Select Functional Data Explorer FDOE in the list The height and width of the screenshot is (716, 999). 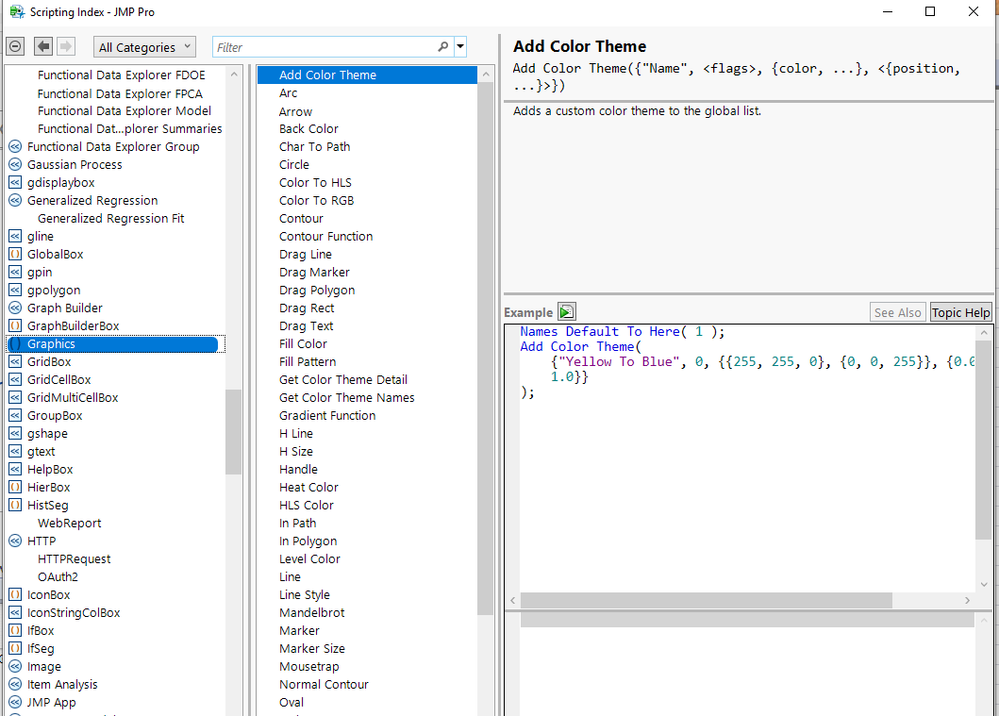pyautogui.click(x=121, y=75)
